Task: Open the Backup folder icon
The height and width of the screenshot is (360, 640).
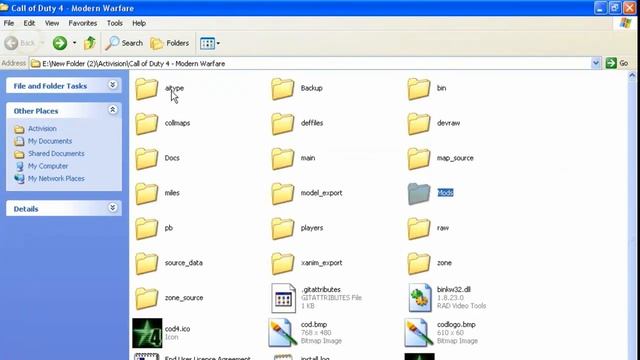Action: [283, 89]
